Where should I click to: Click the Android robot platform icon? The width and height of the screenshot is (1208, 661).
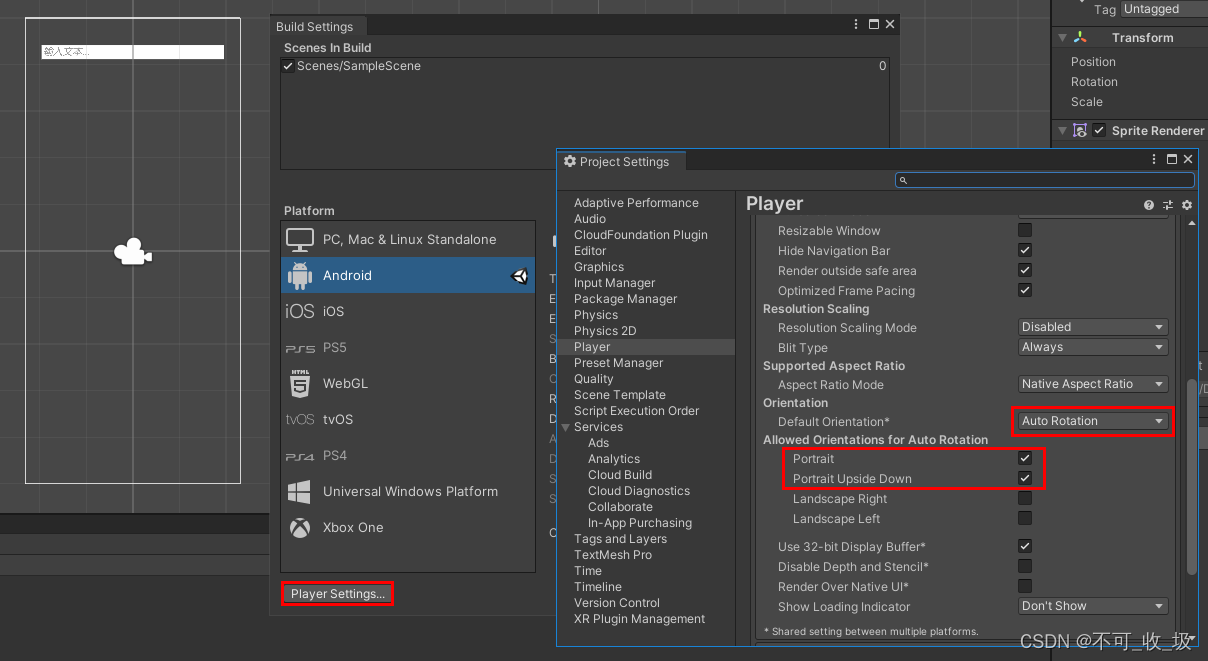(x=300, y=276)
